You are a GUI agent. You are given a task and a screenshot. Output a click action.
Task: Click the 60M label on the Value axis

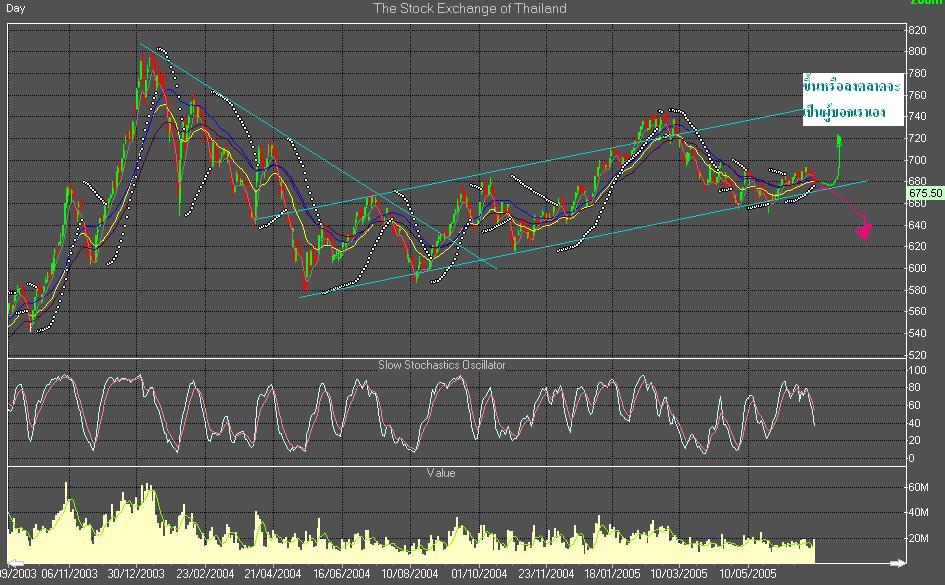918,487
